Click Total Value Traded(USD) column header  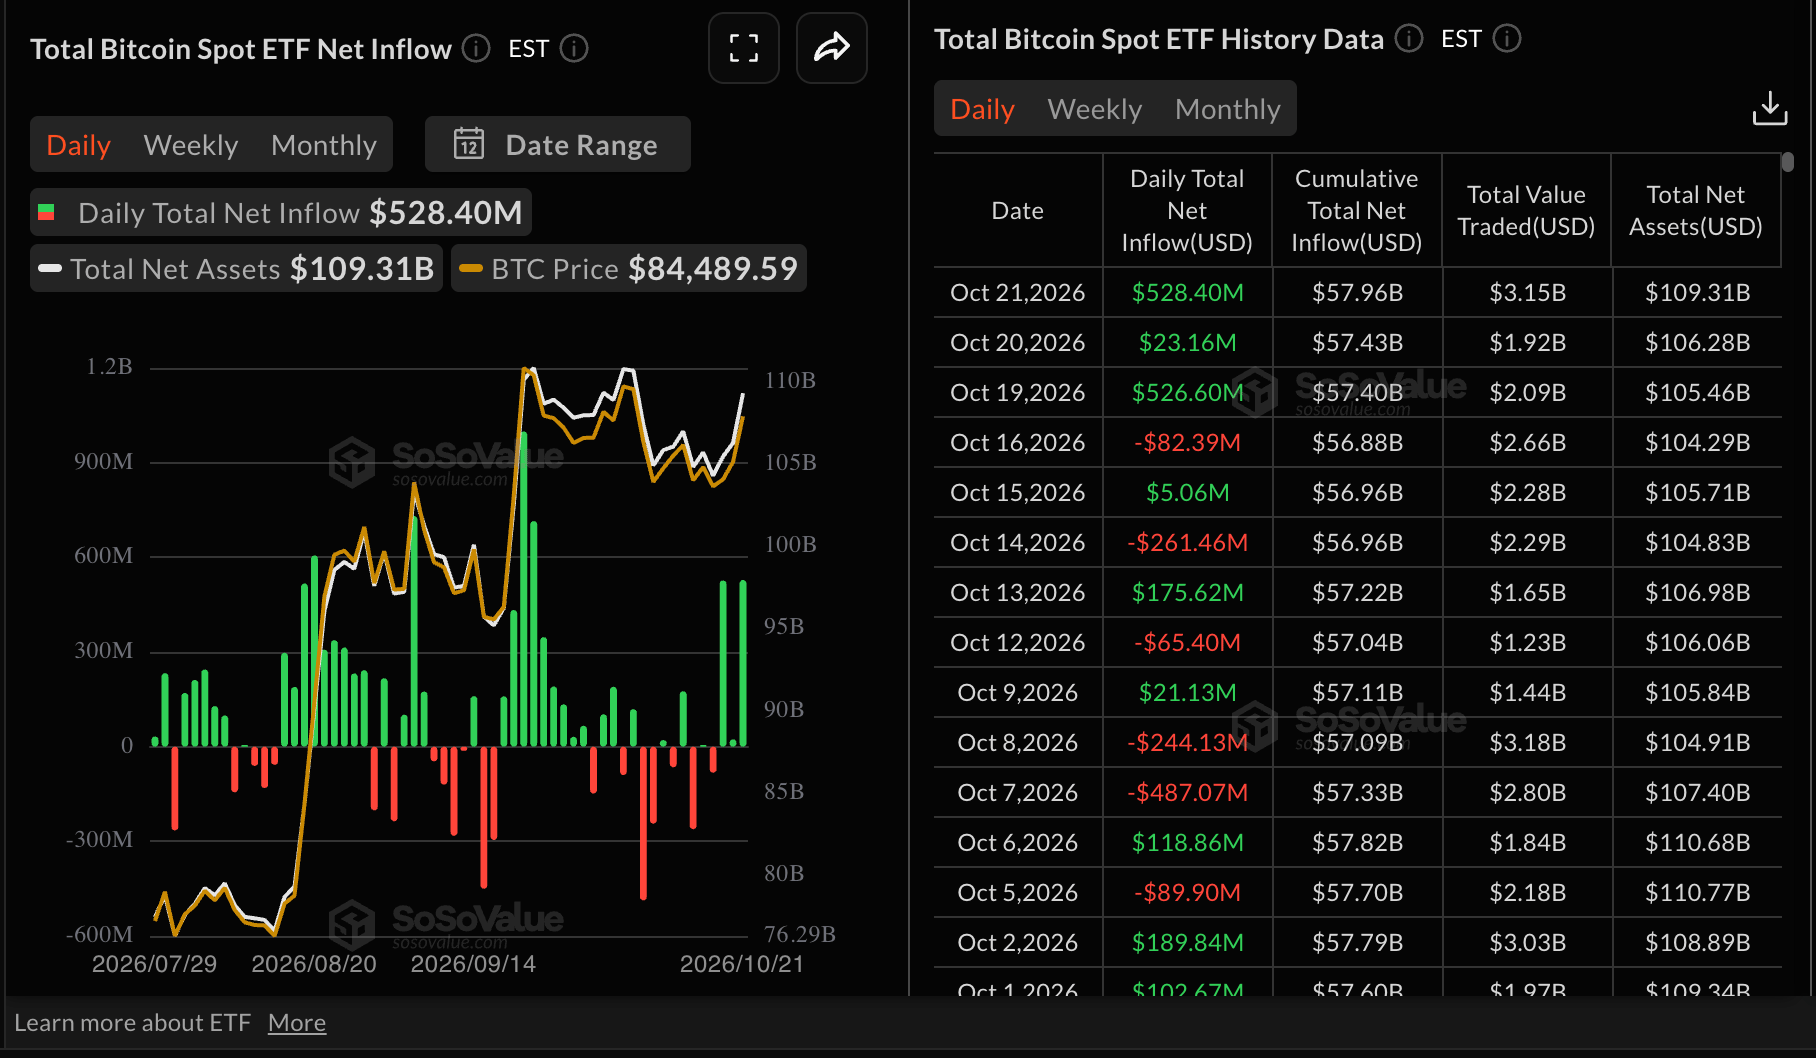[1526, 210]
